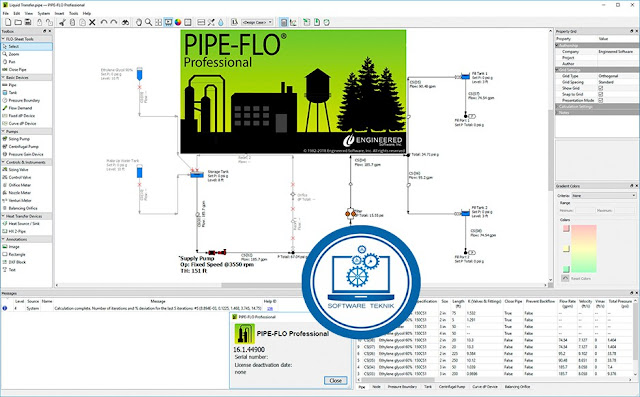Open the Design Case dropdown

(x=257, y=22)
